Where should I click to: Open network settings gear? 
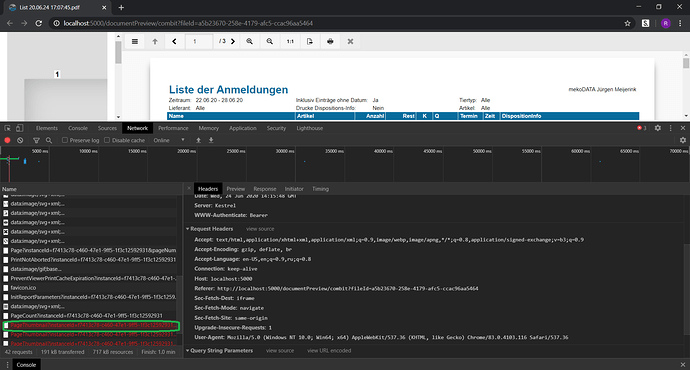(683, 140)
